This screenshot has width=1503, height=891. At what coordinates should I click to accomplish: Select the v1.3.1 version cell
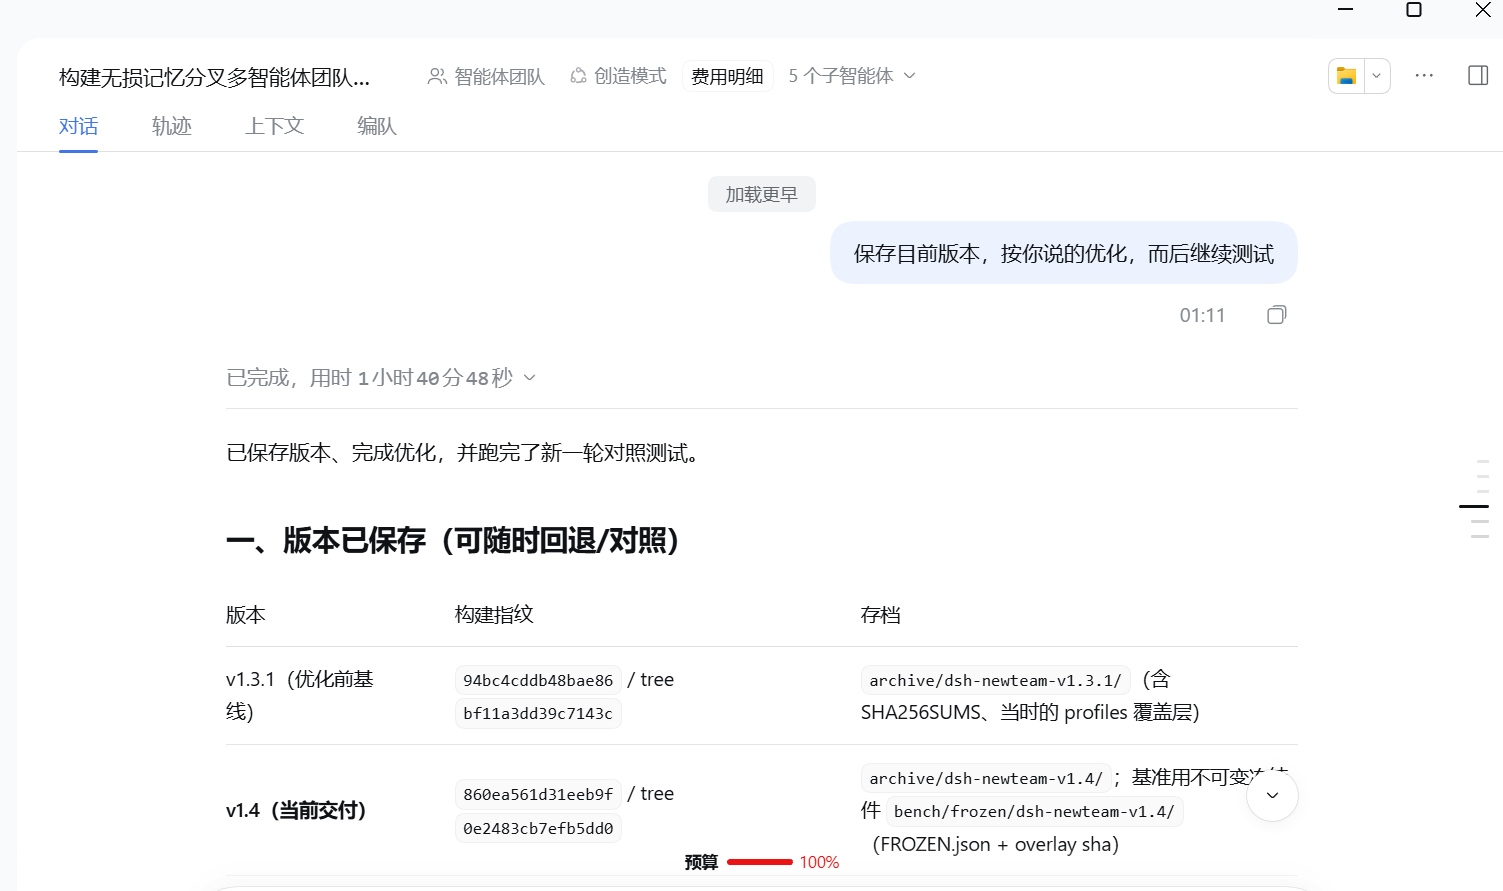click(300, 695)
